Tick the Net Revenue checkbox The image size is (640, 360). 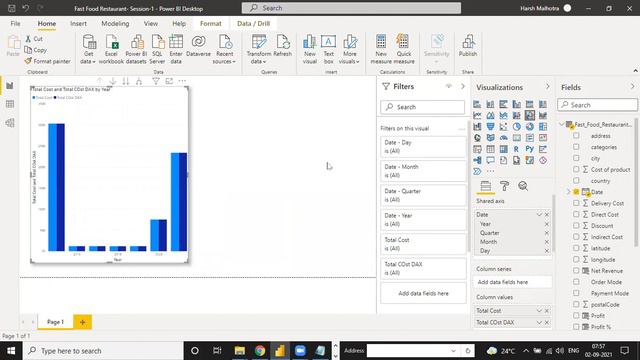(x=576, y=271)
